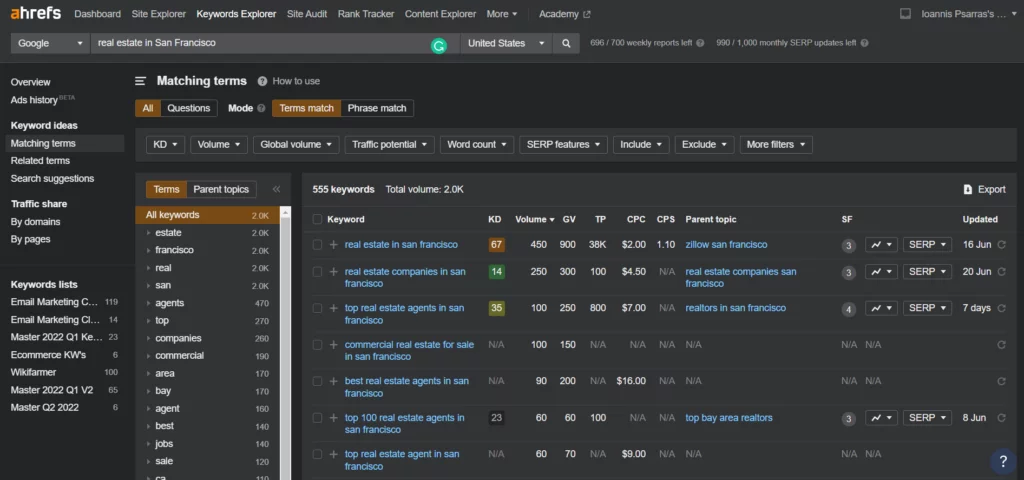
Task: Open weekly reports left help icon
Action: click(x=700, y=43)
